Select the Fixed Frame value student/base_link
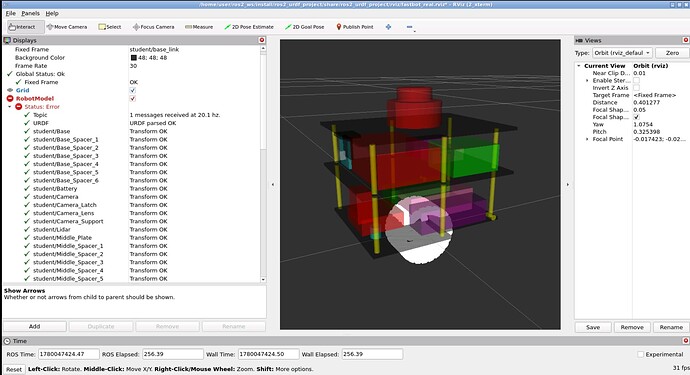 pyautogui.click(x=154, y=49)
